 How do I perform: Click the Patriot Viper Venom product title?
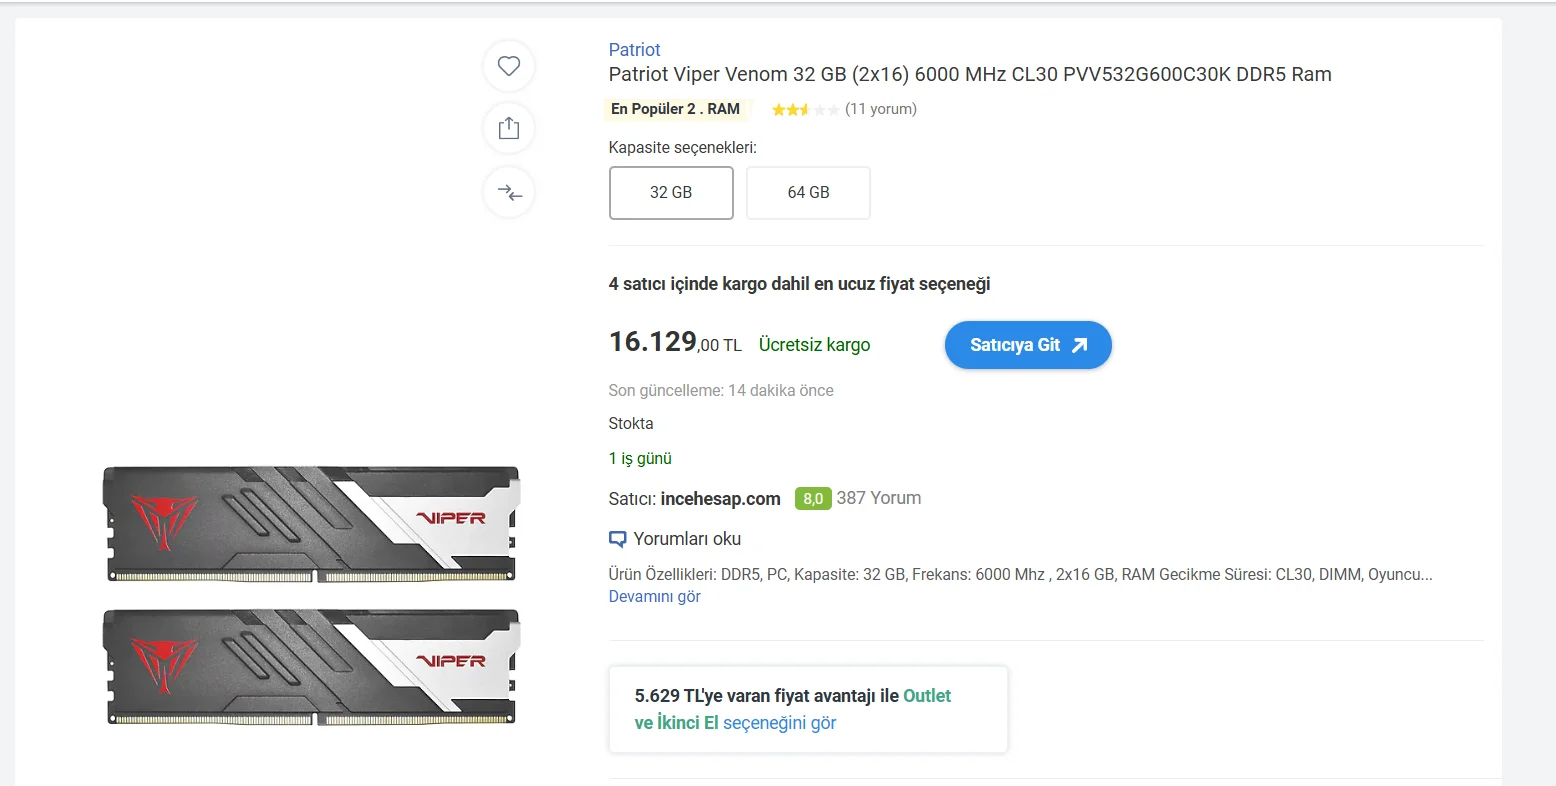pos(969,74)
